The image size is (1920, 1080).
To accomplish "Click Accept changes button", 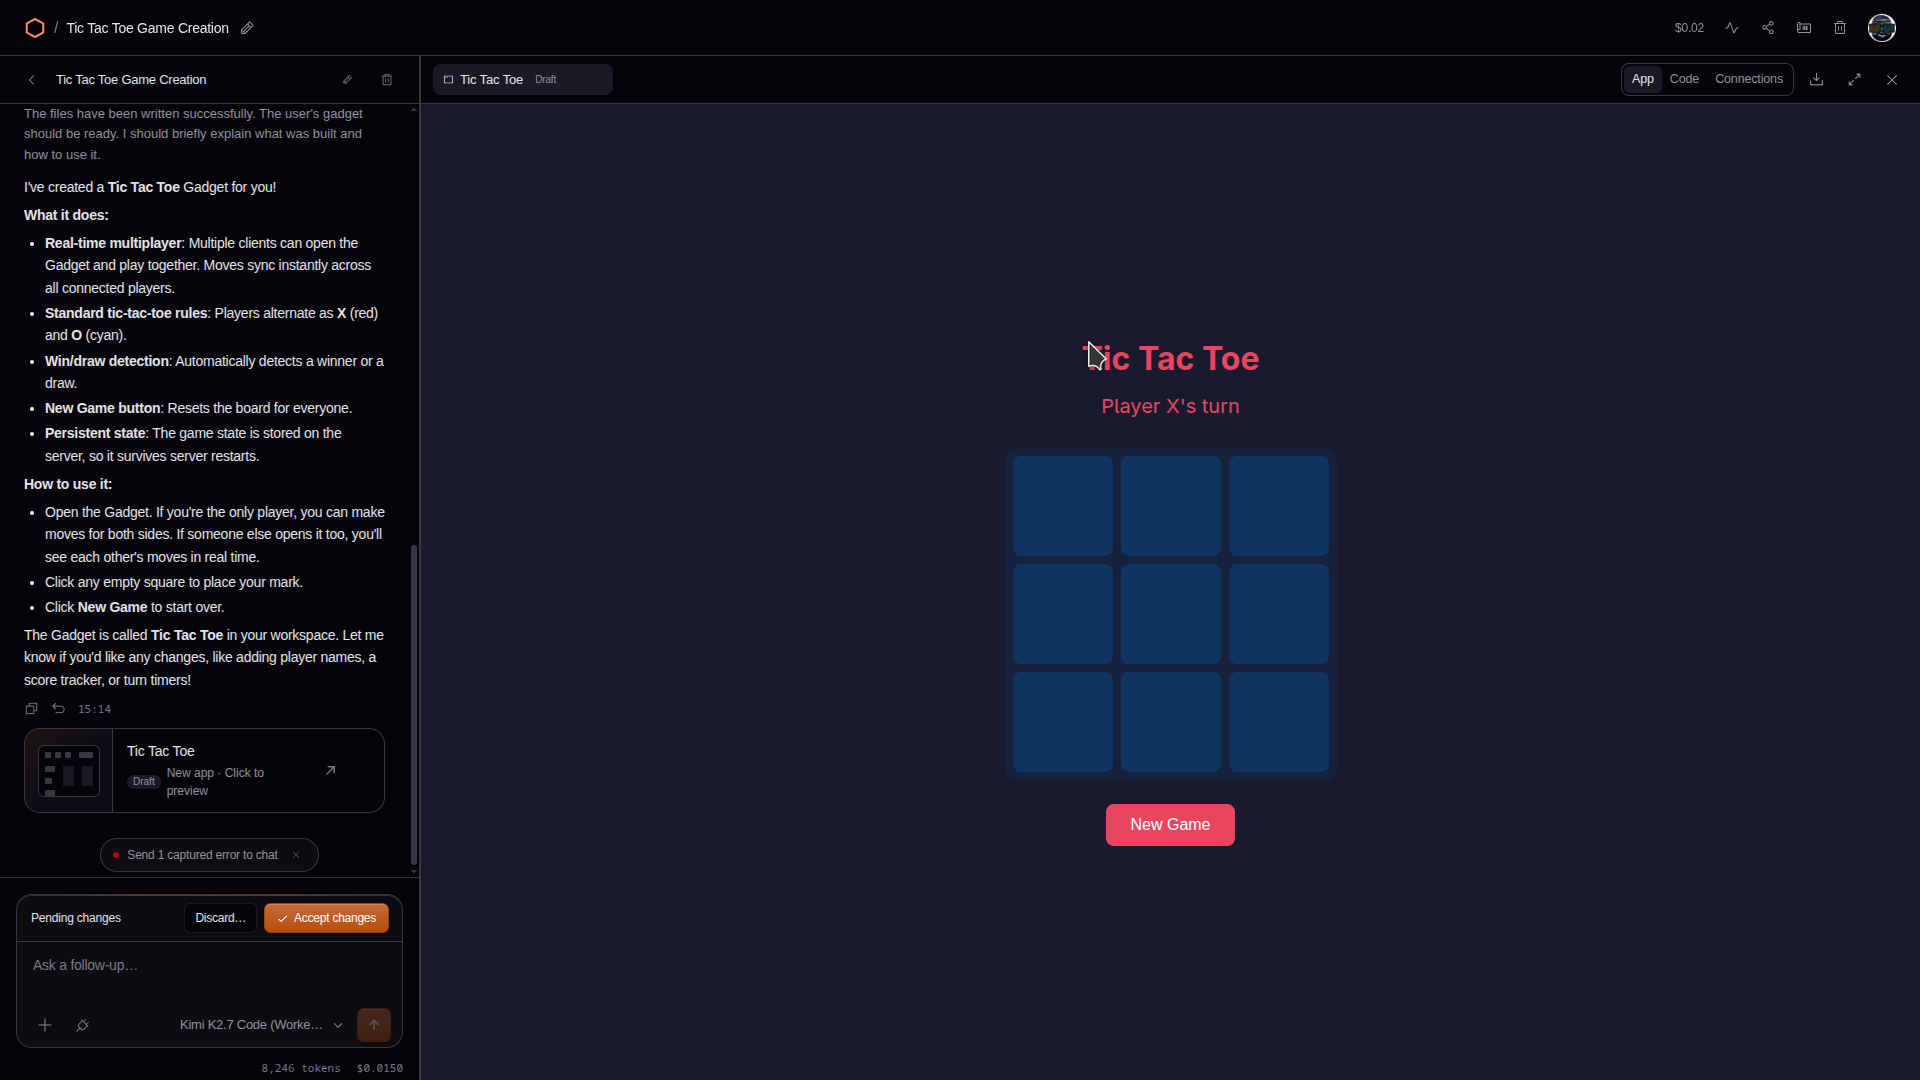I will pos(326,918).
